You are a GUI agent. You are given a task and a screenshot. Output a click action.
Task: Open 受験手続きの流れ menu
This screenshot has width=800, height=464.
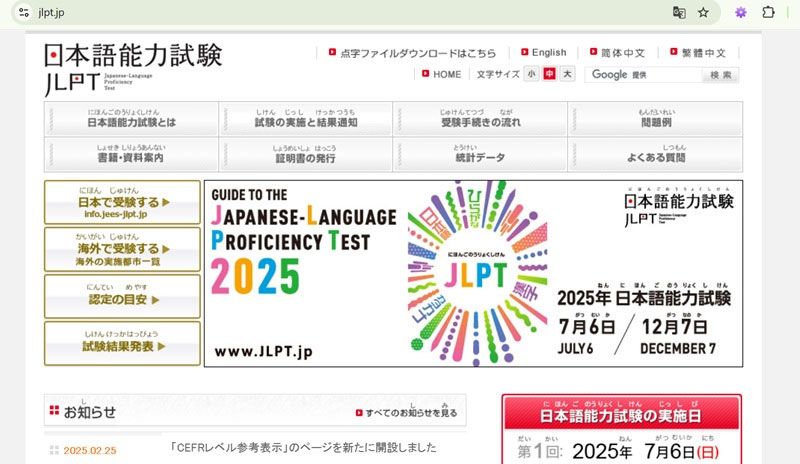480,118
